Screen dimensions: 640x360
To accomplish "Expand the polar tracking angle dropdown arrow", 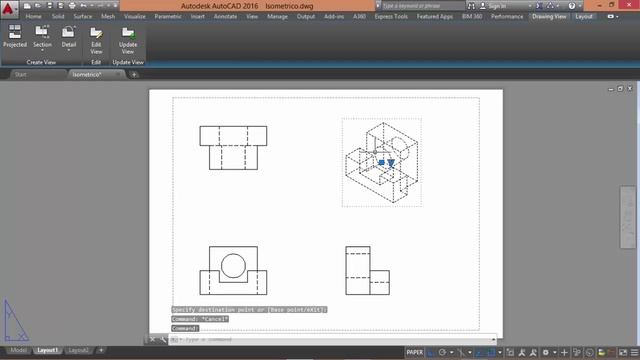I will click(451, 352).
